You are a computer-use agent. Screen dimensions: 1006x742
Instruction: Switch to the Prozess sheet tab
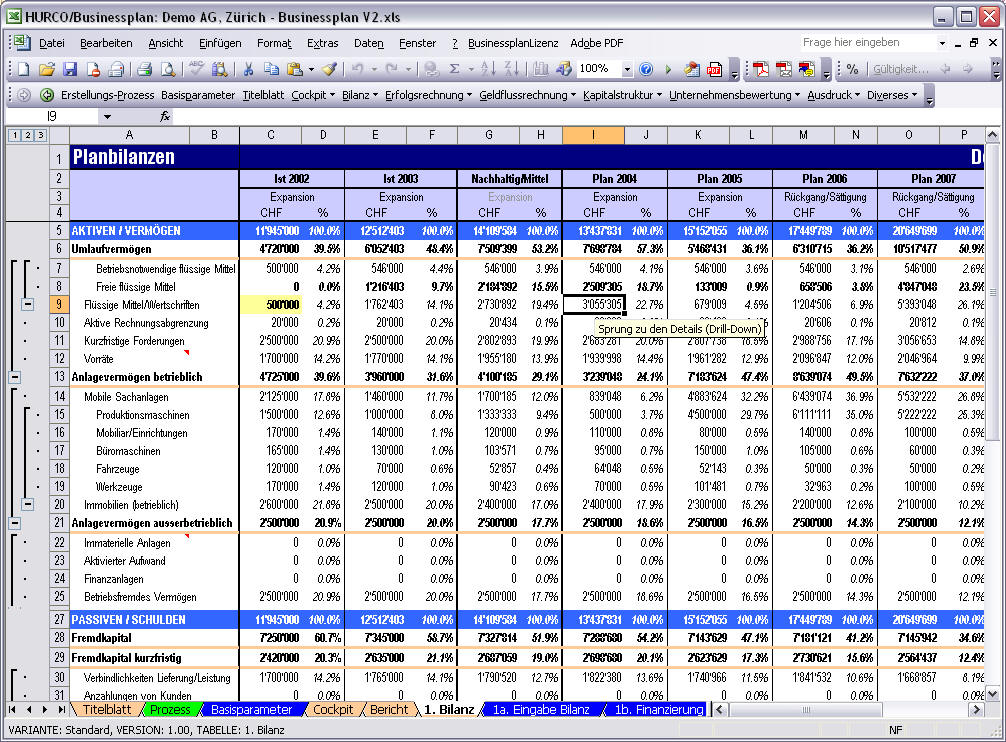click(x=170, y=709)
